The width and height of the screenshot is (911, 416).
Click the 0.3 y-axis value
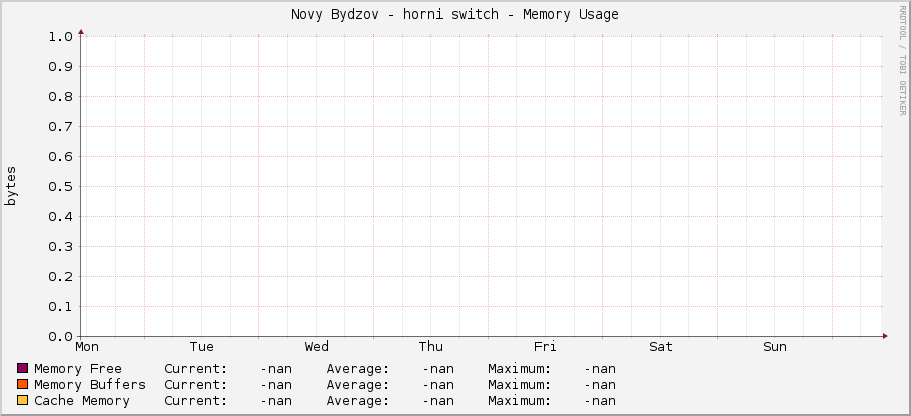point(60,246)
